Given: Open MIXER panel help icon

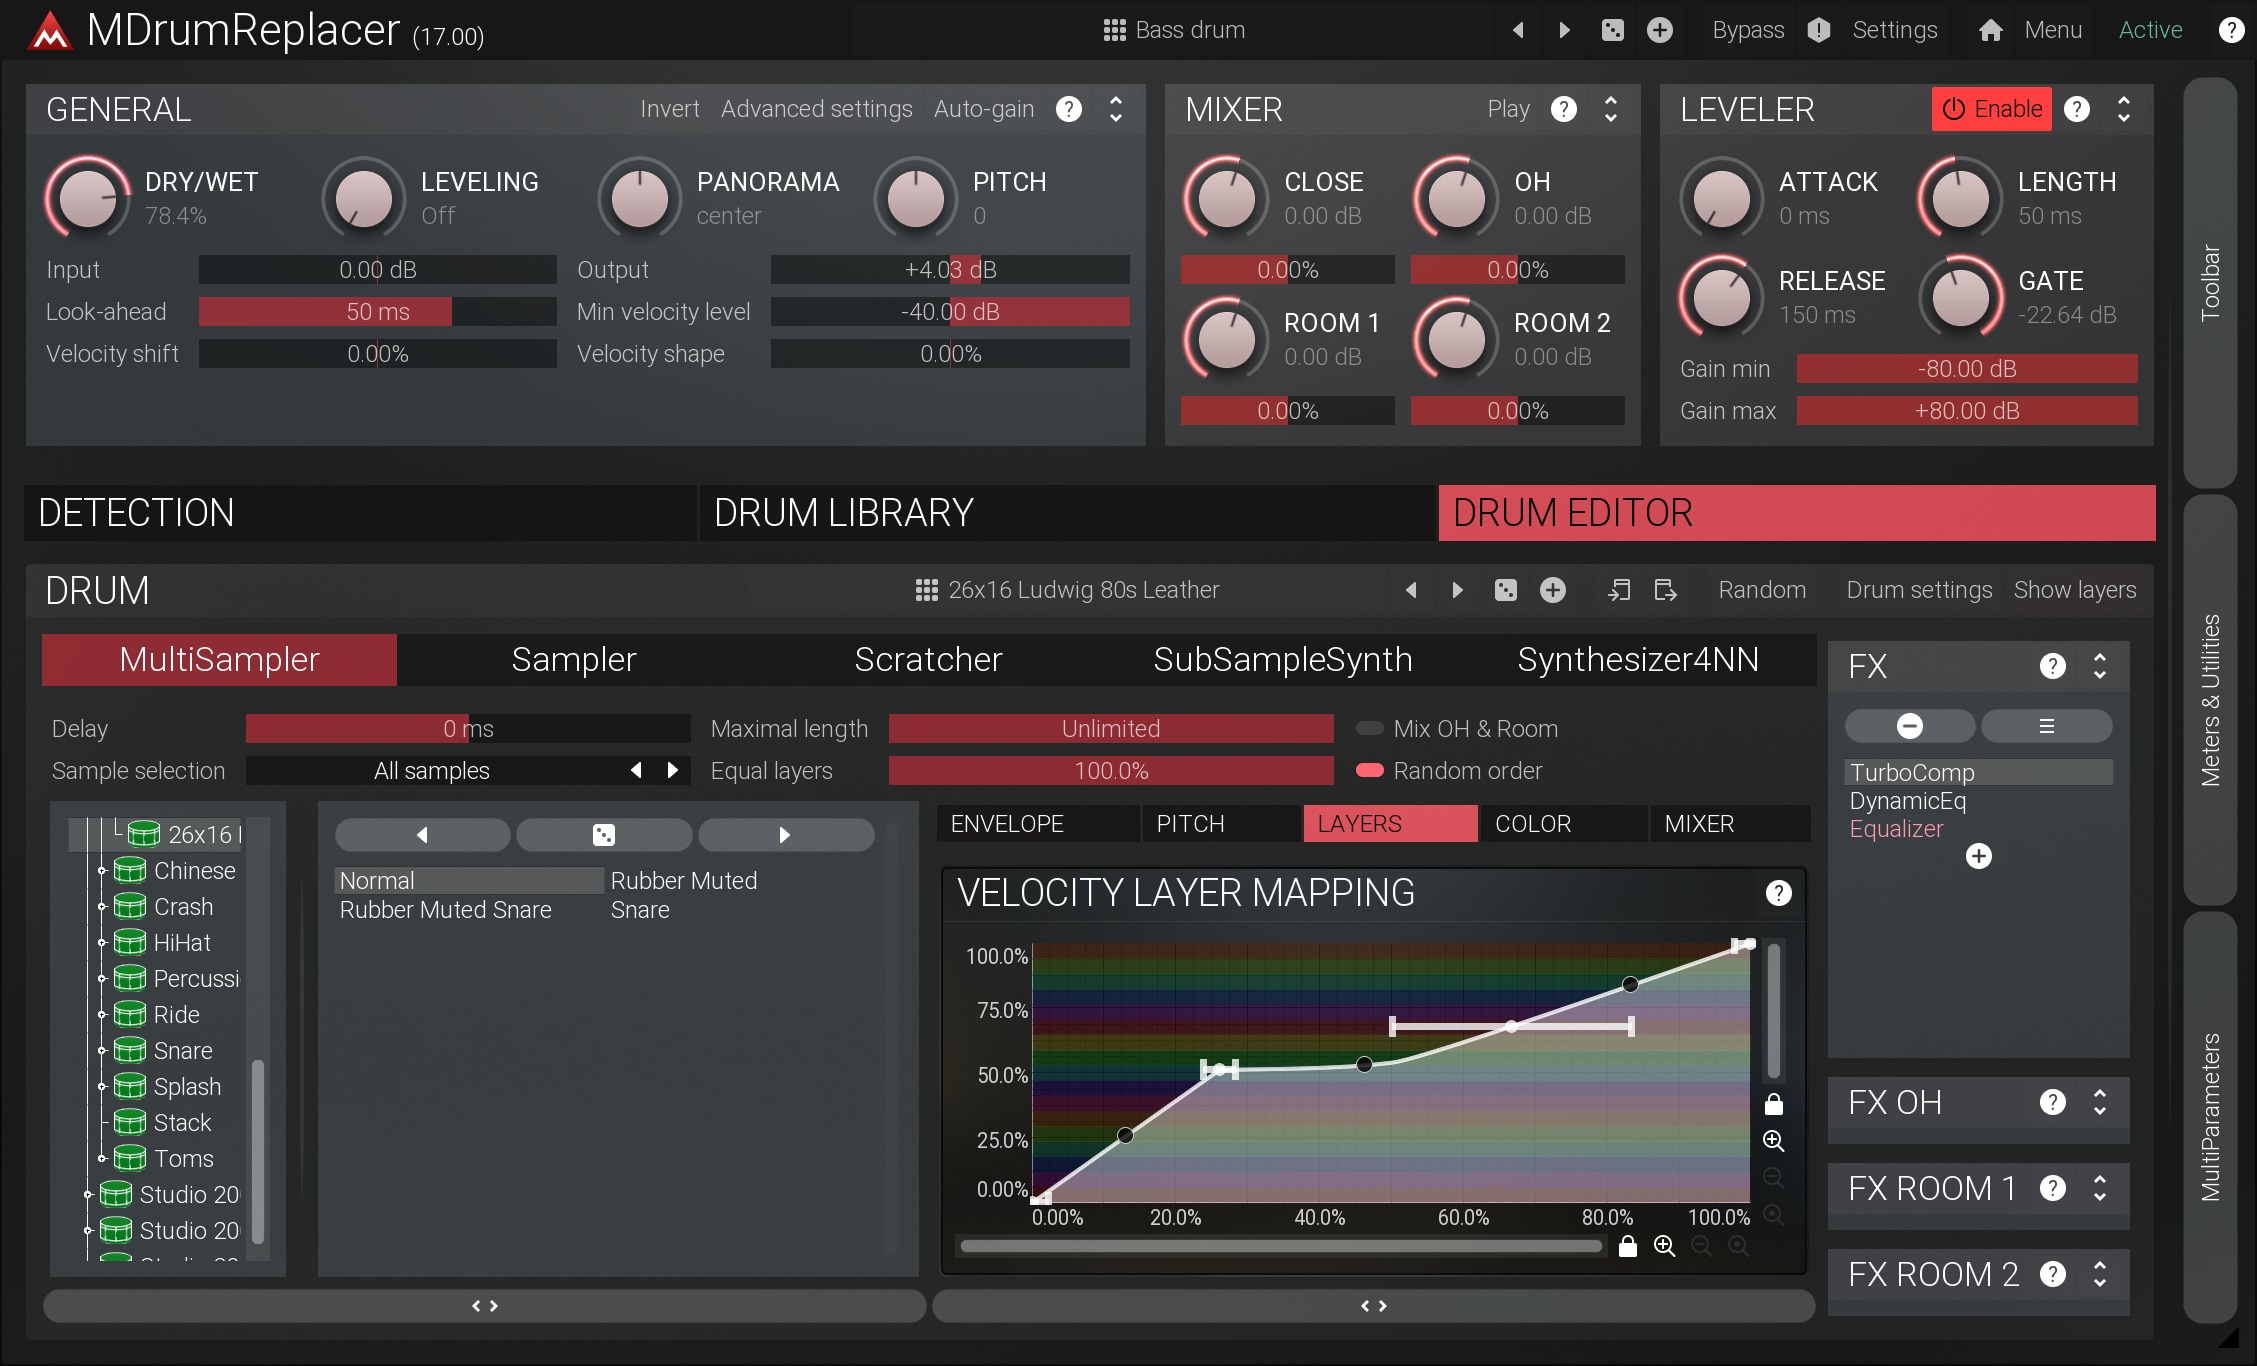Looking at the screenshot, I should point(1564,109).
